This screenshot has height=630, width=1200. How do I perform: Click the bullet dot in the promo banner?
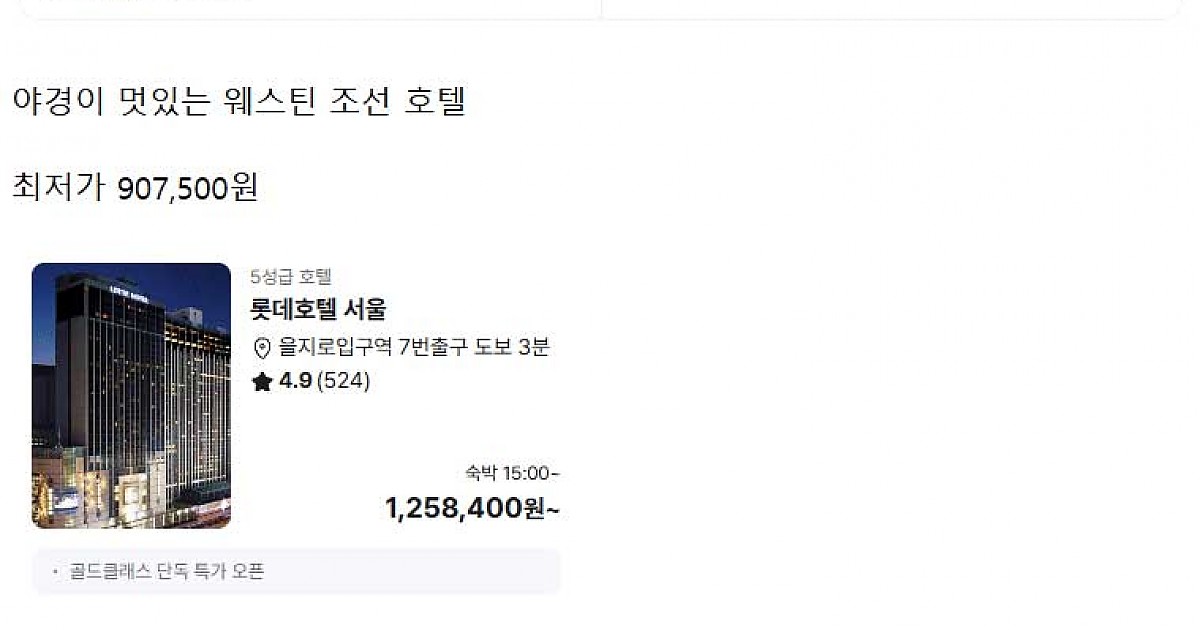click(x=55, y=572)
